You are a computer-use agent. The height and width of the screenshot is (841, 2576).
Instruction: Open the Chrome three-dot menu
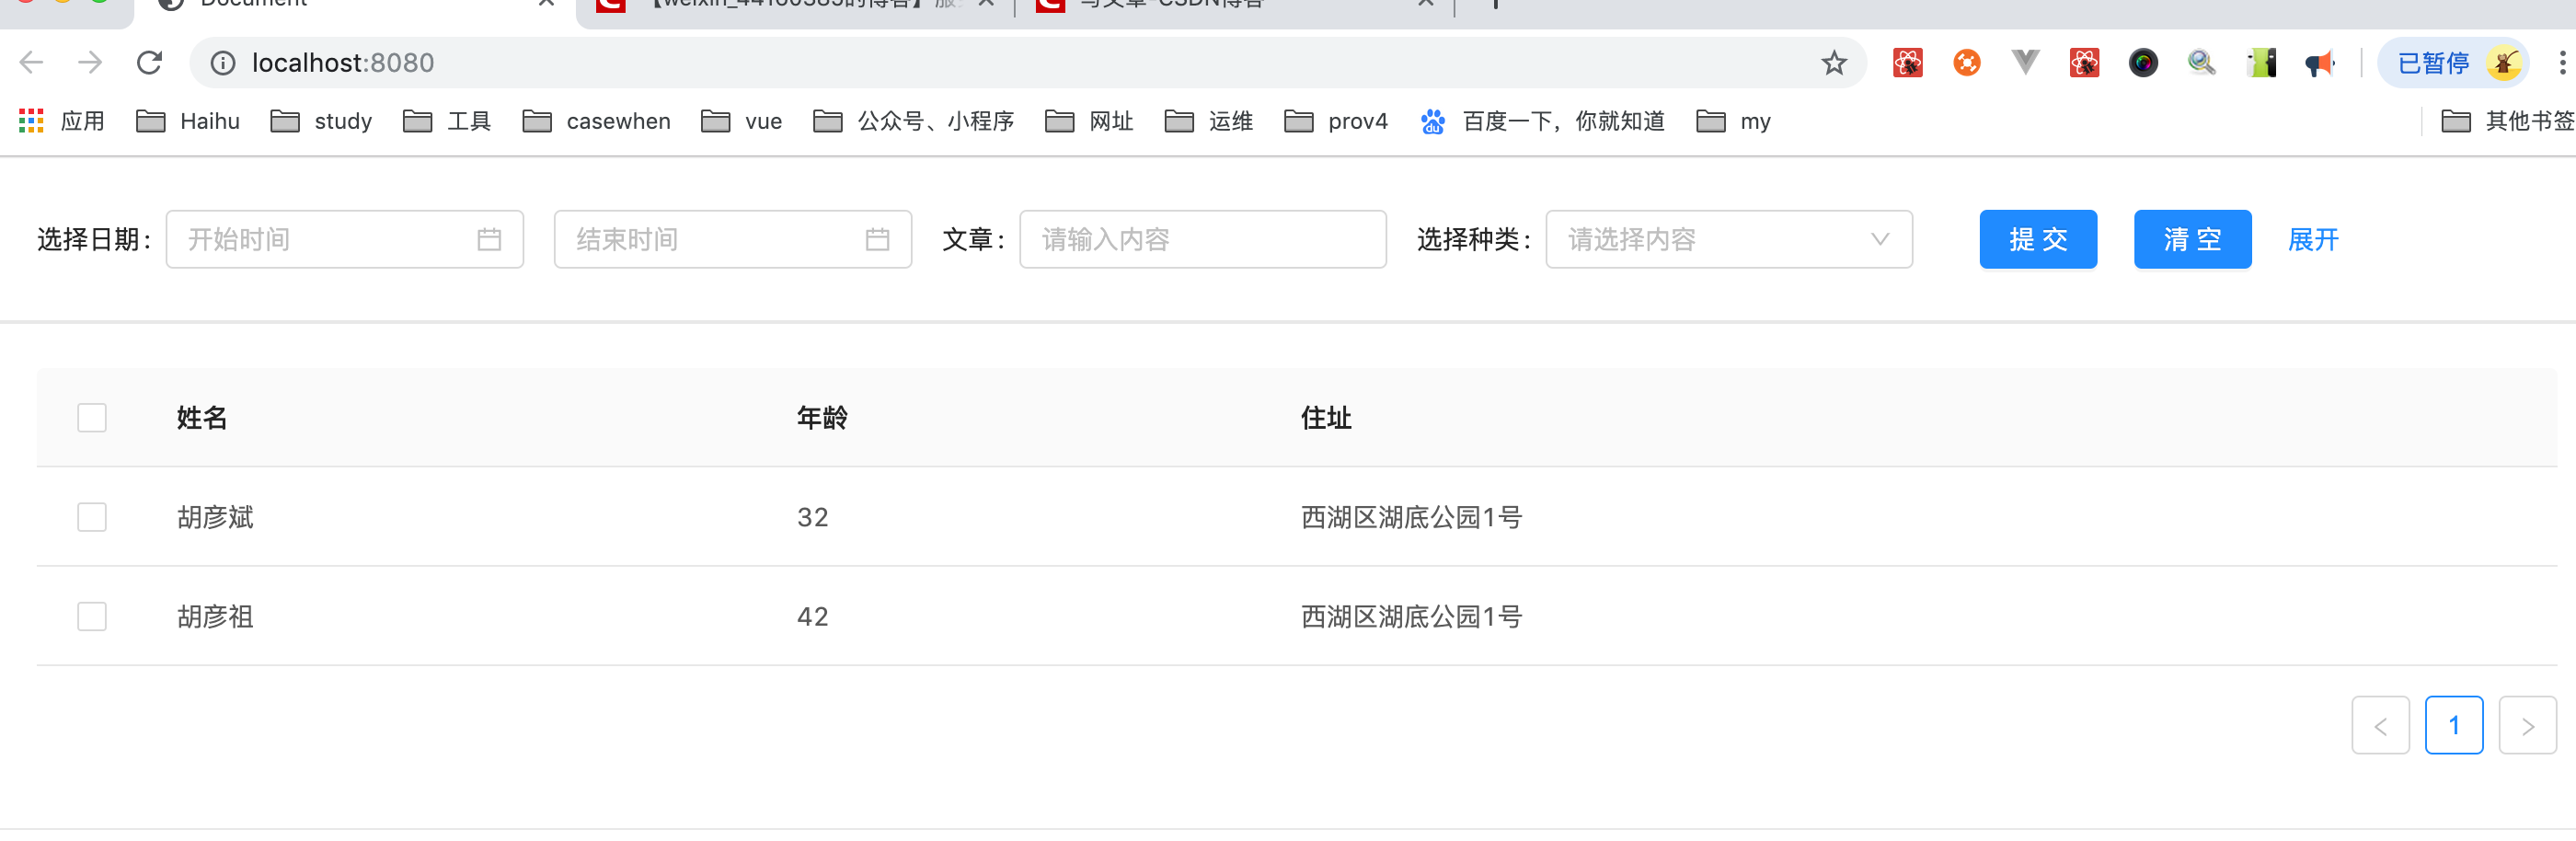click(x=2561, y=63)
